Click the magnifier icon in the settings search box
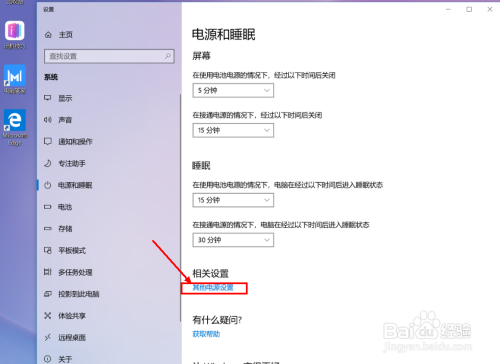 [168, 56]
